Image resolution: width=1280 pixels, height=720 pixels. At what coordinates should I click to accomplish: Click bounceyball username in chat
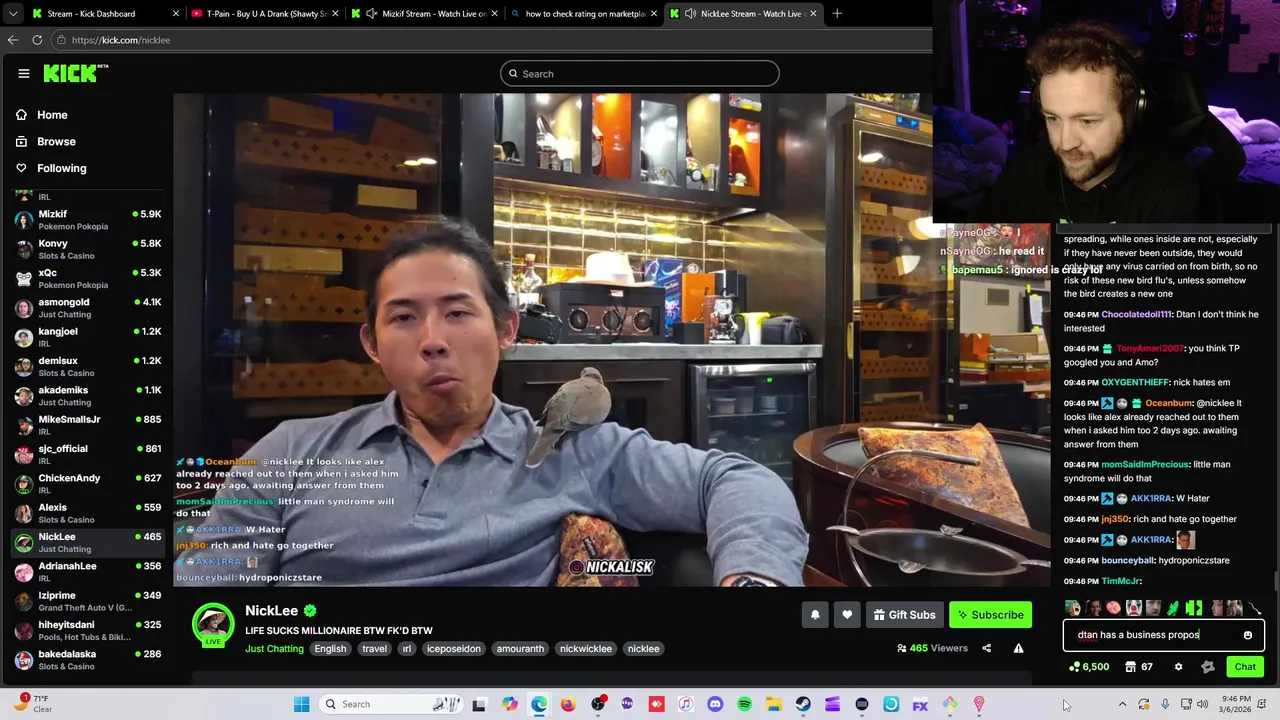(1128, 561)
